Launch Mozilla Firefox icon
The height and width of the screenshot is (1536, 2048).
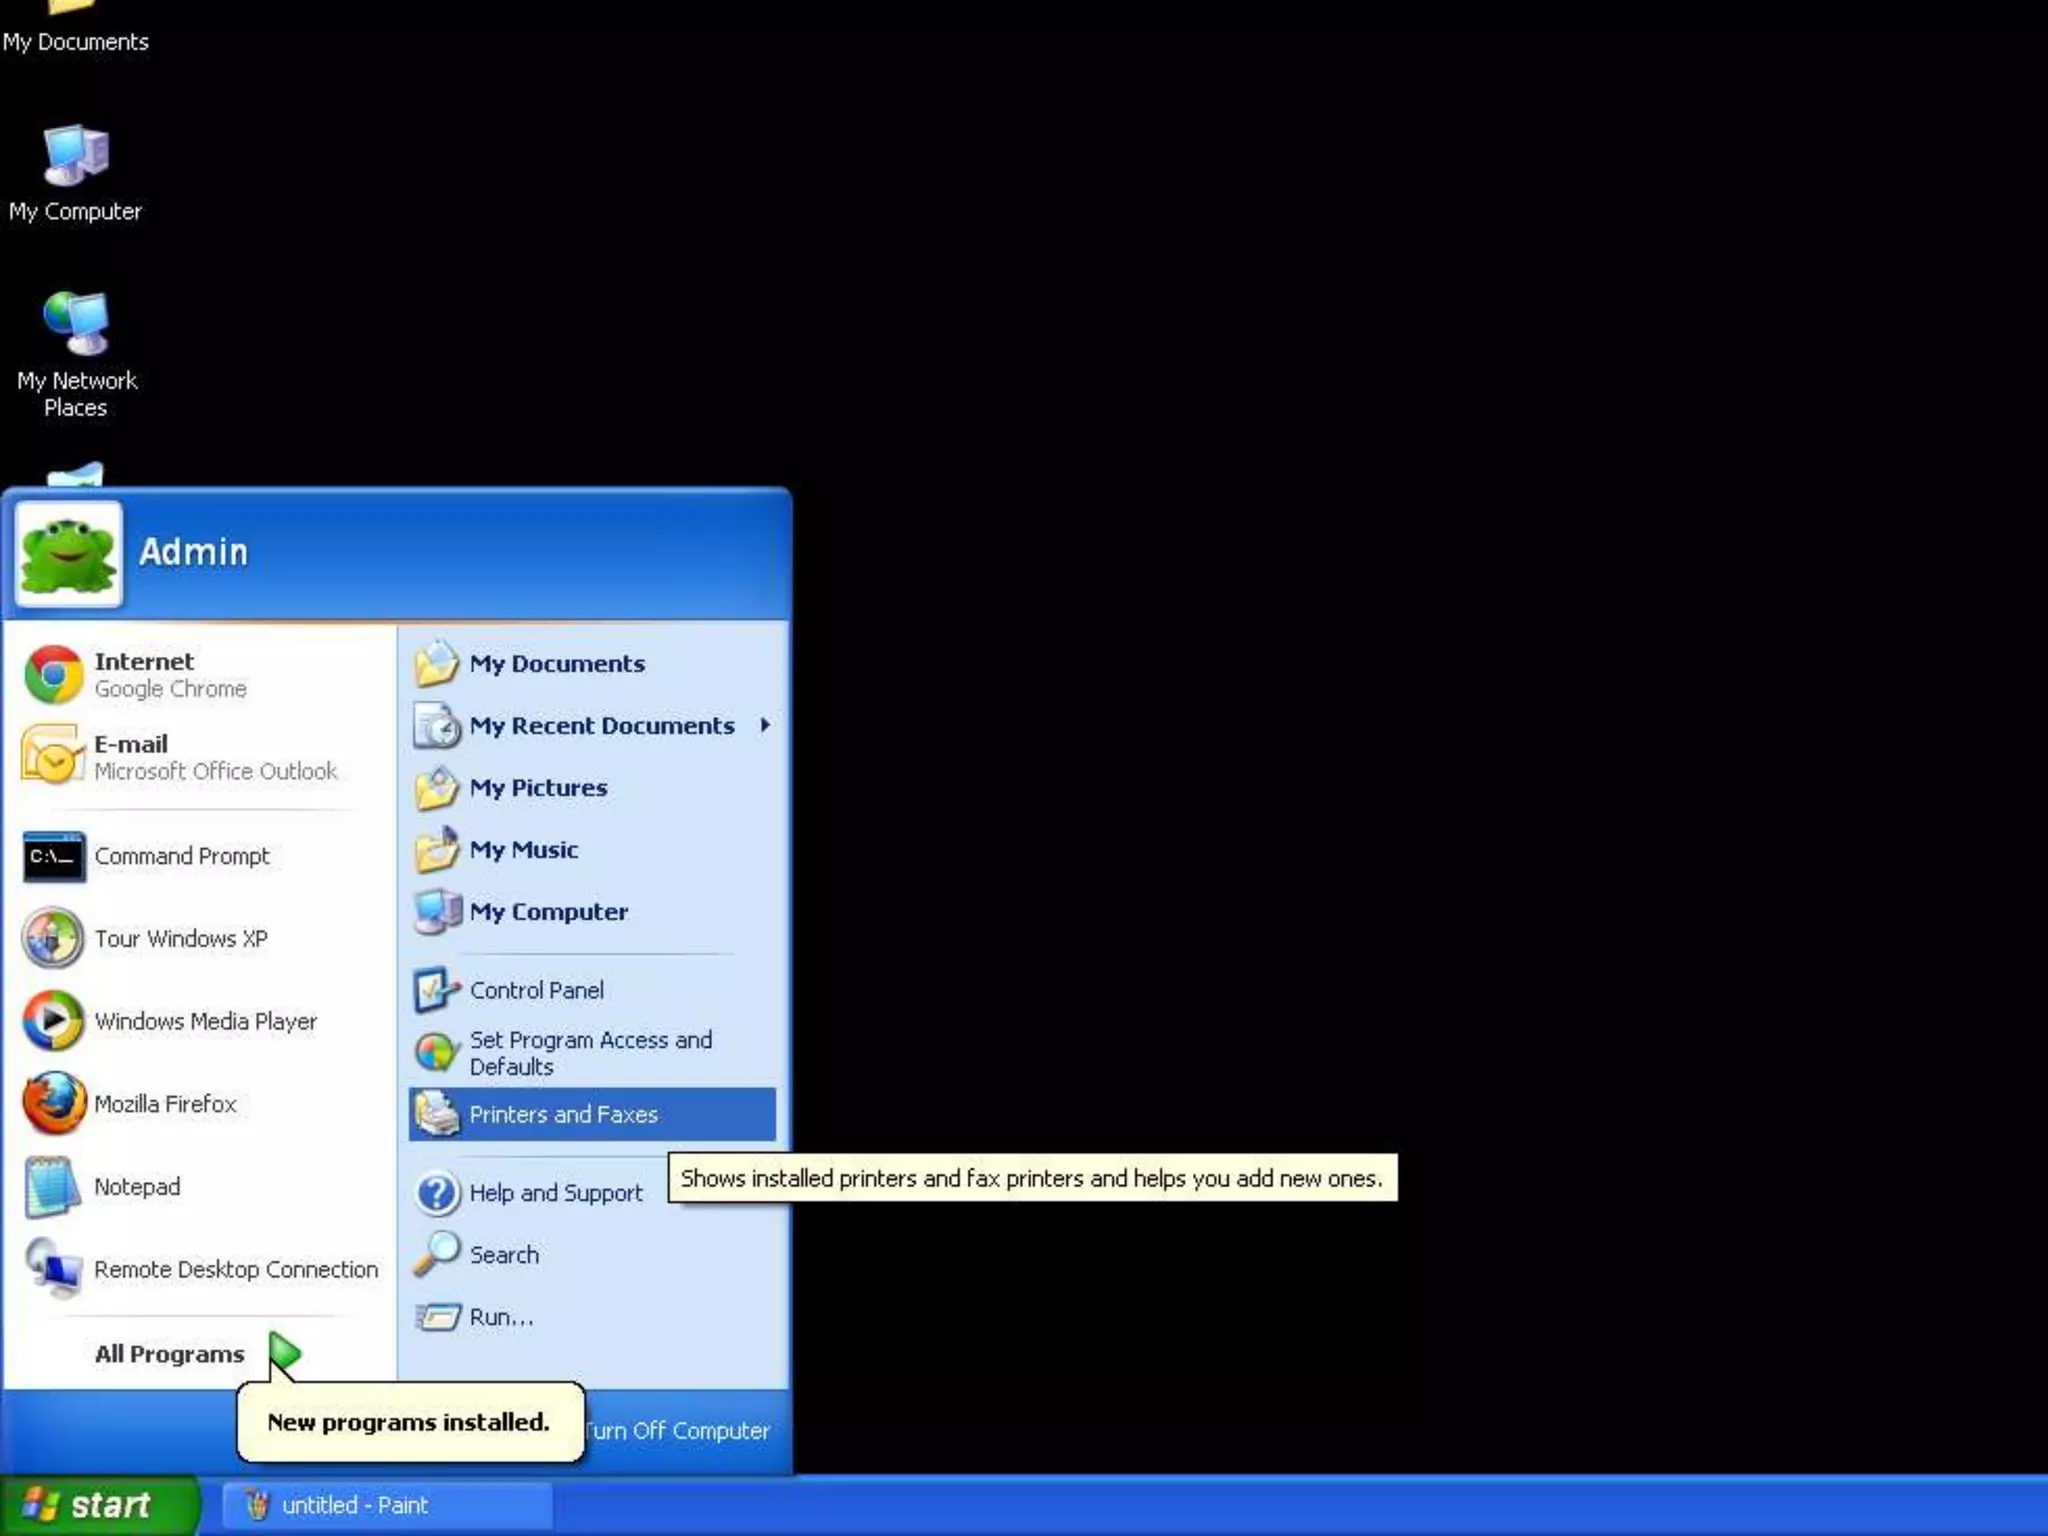(53, 1104)
